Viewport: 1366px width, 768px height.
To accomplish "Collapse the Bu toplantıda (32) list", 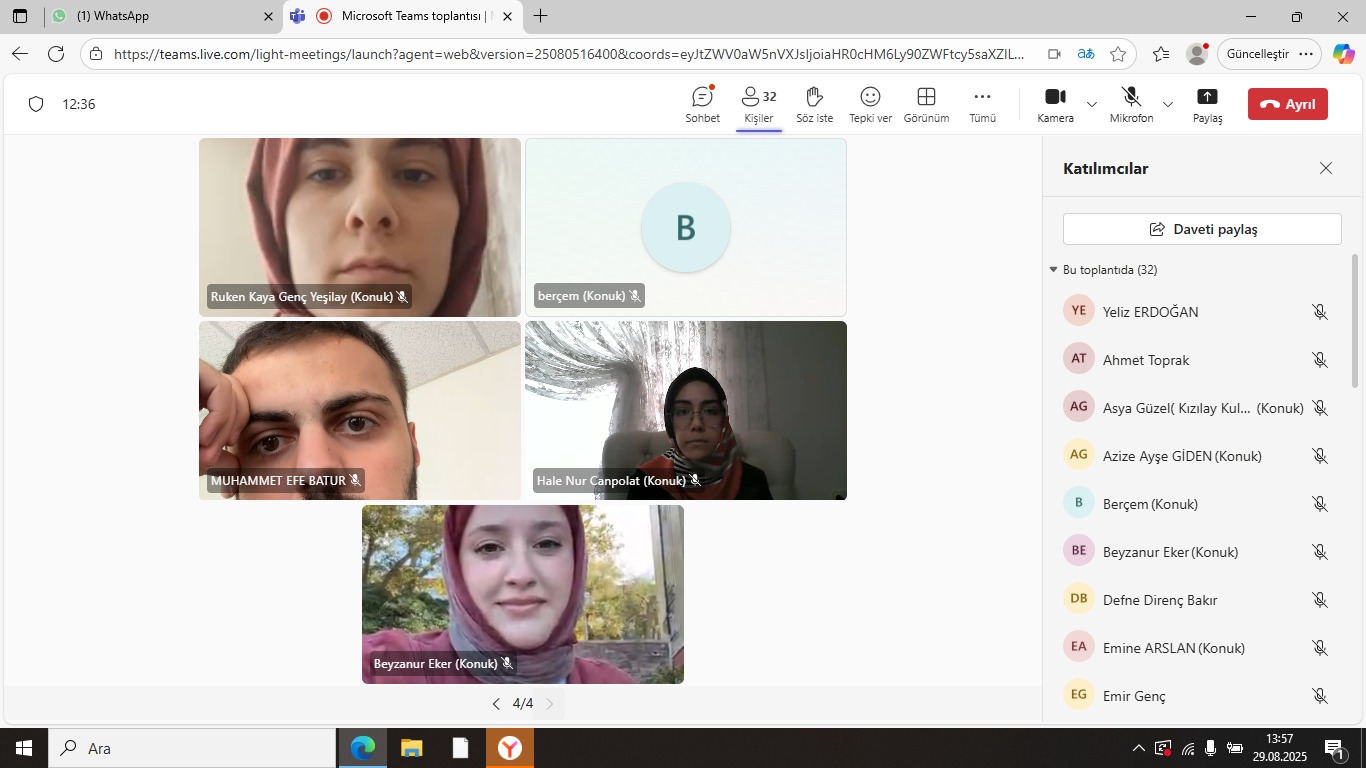I will [x=1053, y=270].
